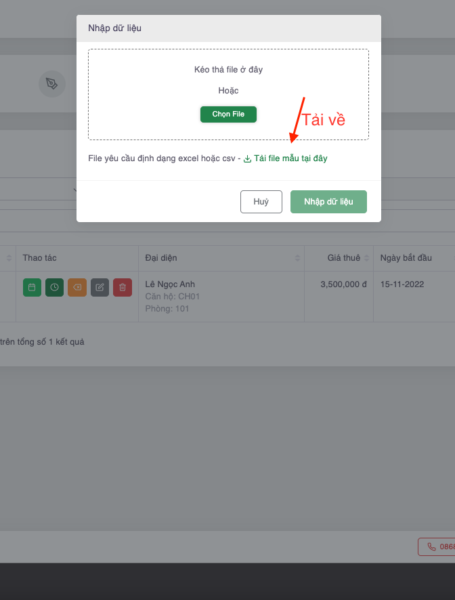Click the green Chọn File button
This screenshot has height=600, width=455.
point(228,114)
